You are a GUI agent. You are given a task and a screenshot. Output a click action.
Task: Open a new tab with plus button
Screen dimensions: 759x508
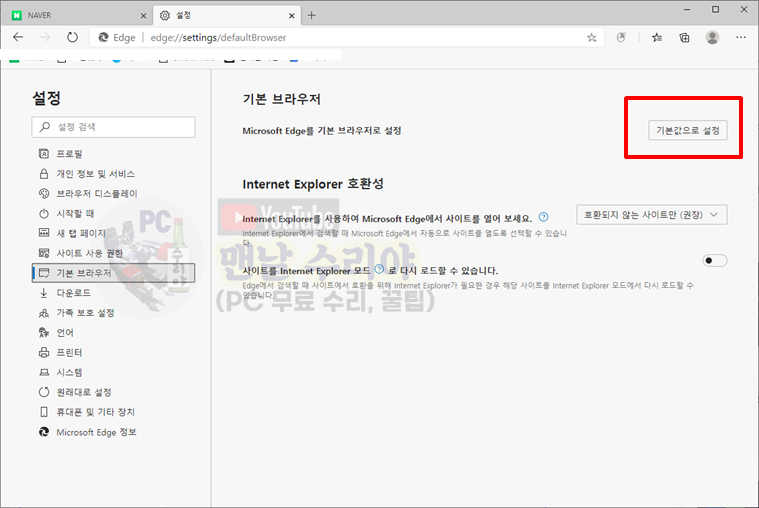311,15
